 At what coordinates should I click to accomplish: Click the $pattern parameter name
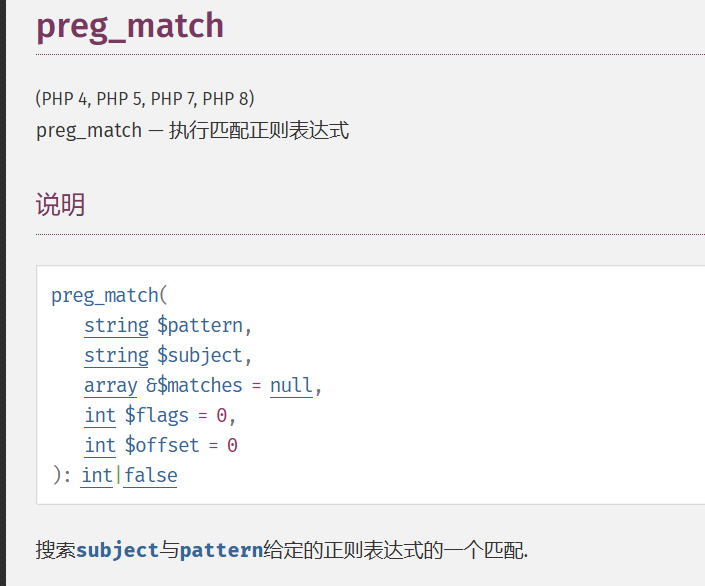(x=200, y=325)
